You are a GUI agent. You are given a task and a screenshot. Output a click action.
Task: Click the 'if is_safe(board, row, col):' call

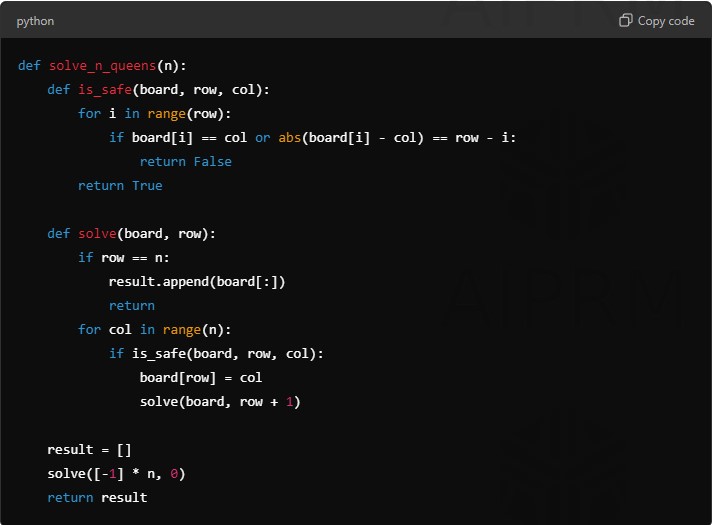tap(216, 354)
